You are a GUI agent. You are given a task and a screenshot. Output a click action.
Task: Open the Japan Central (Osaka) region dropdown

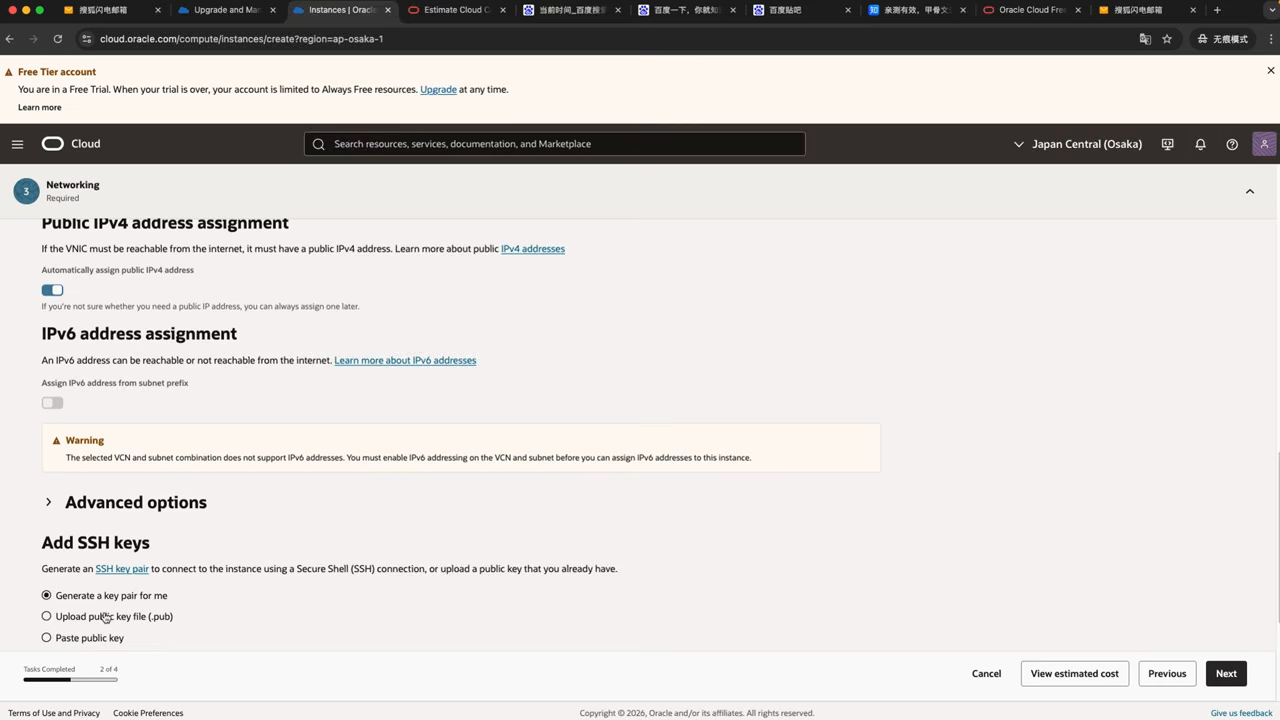[1077, 144]
